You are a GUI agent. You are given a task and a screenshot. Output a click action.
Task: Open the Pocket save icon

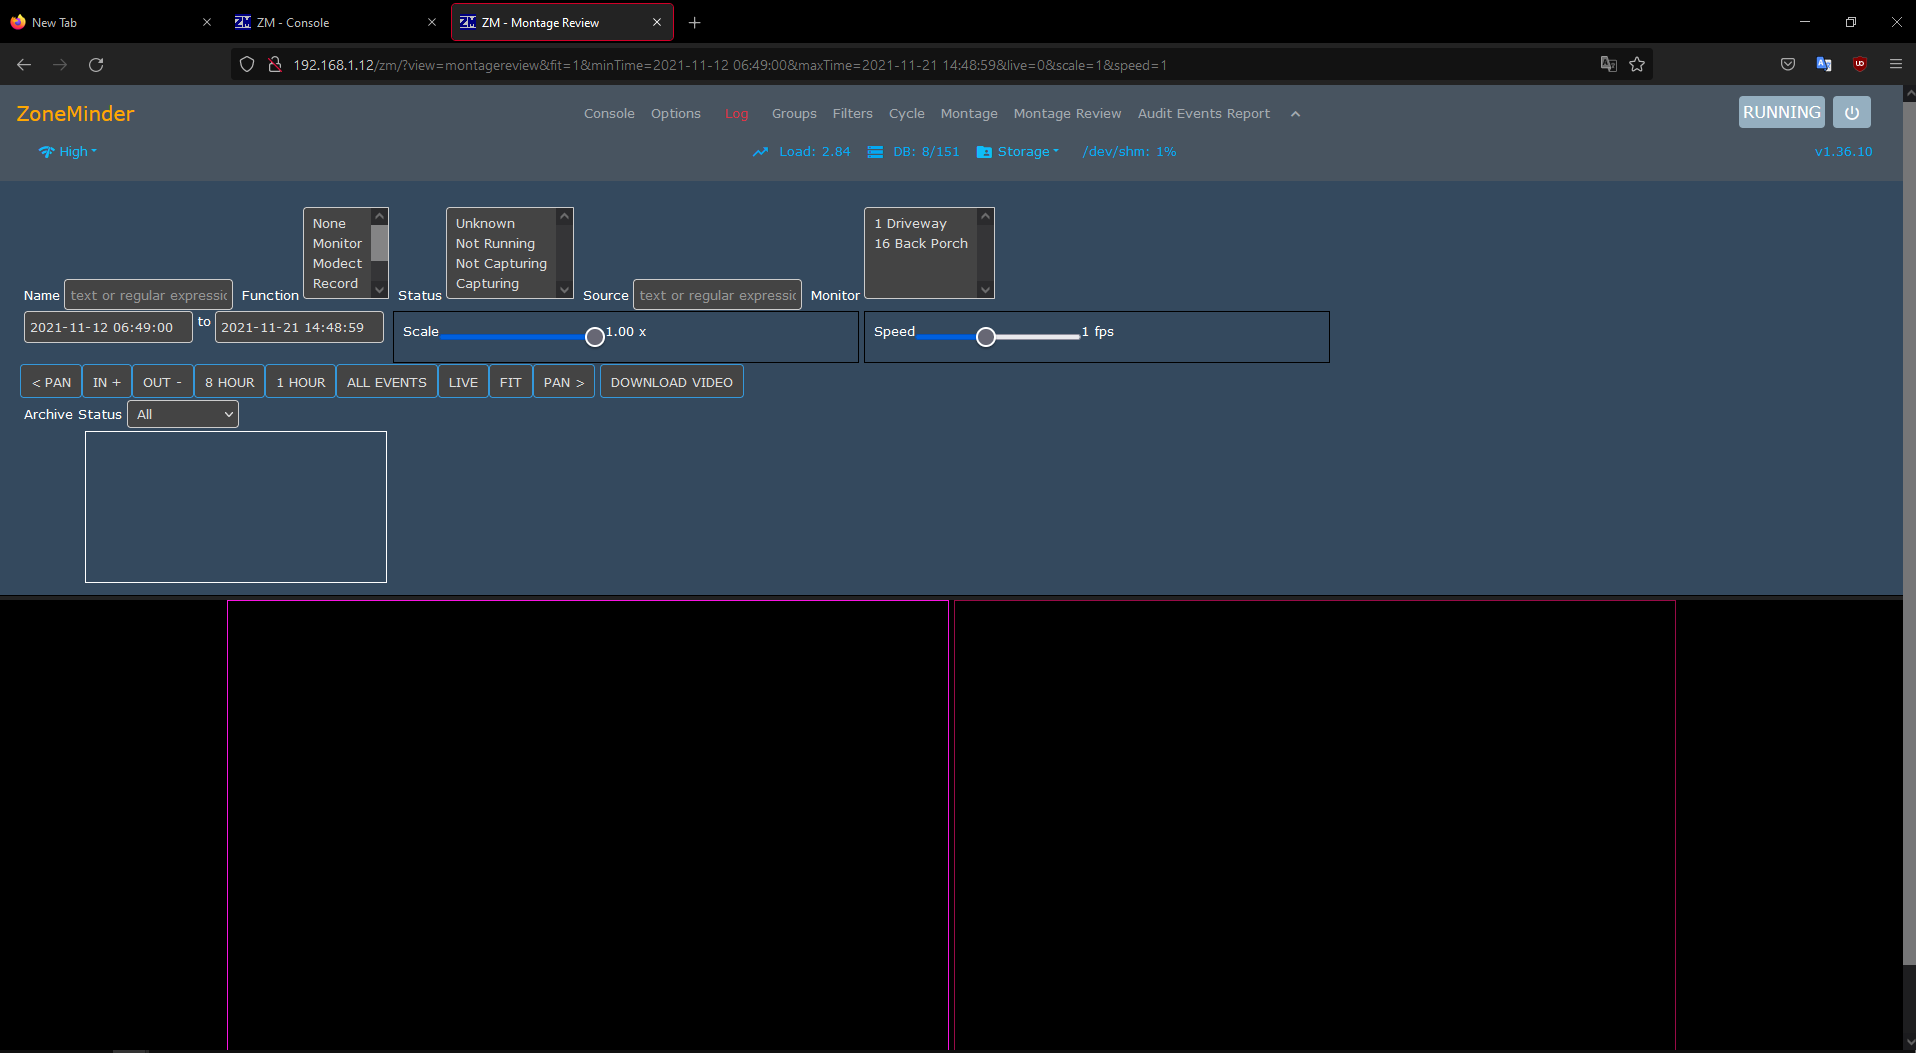coord(1788,65)
